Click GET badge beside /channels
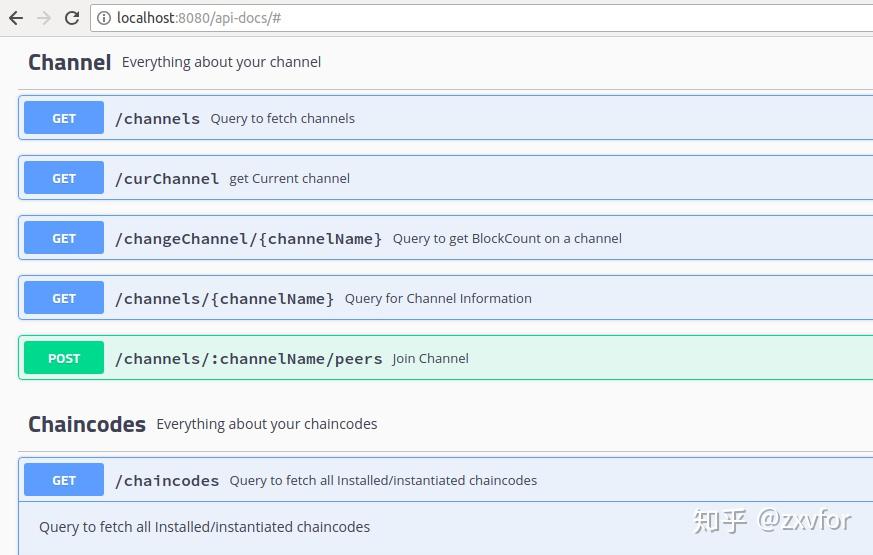This screenshot has width=873, height=555. click(64, 118)
